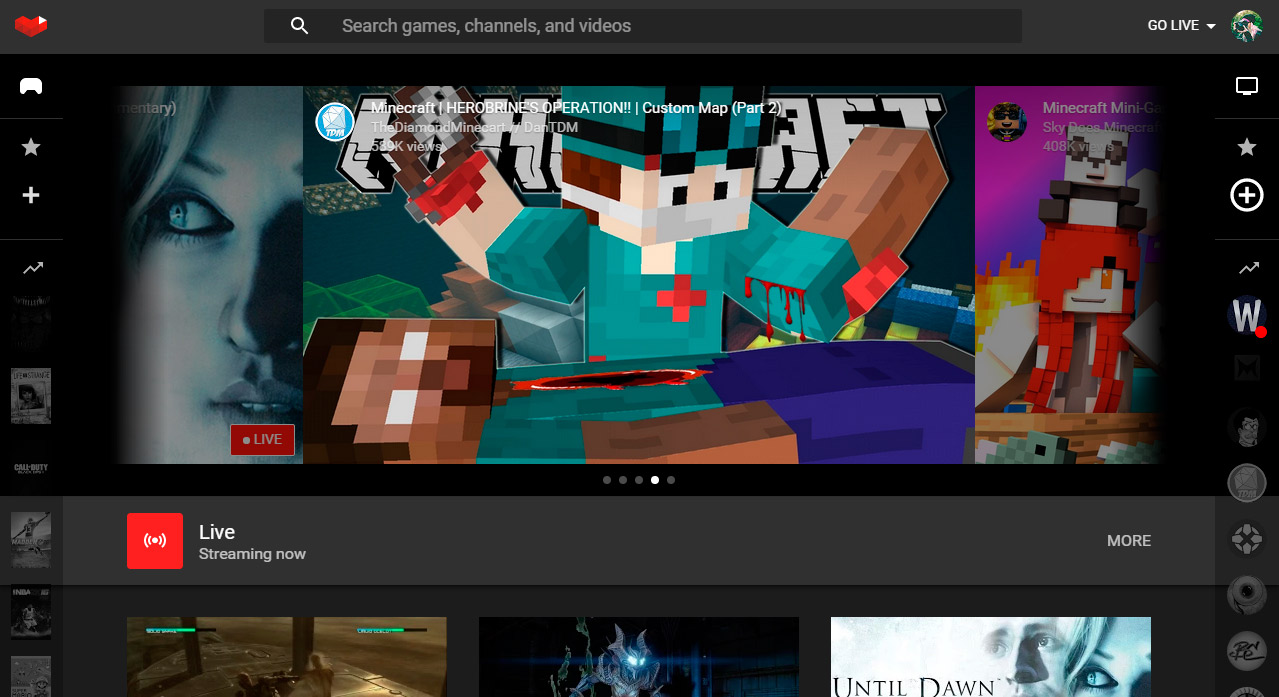Viewport: 1279px width, 697px height.
Task: Open the Channels screen icon on right sidebar
Action: tap(1246, 86)
